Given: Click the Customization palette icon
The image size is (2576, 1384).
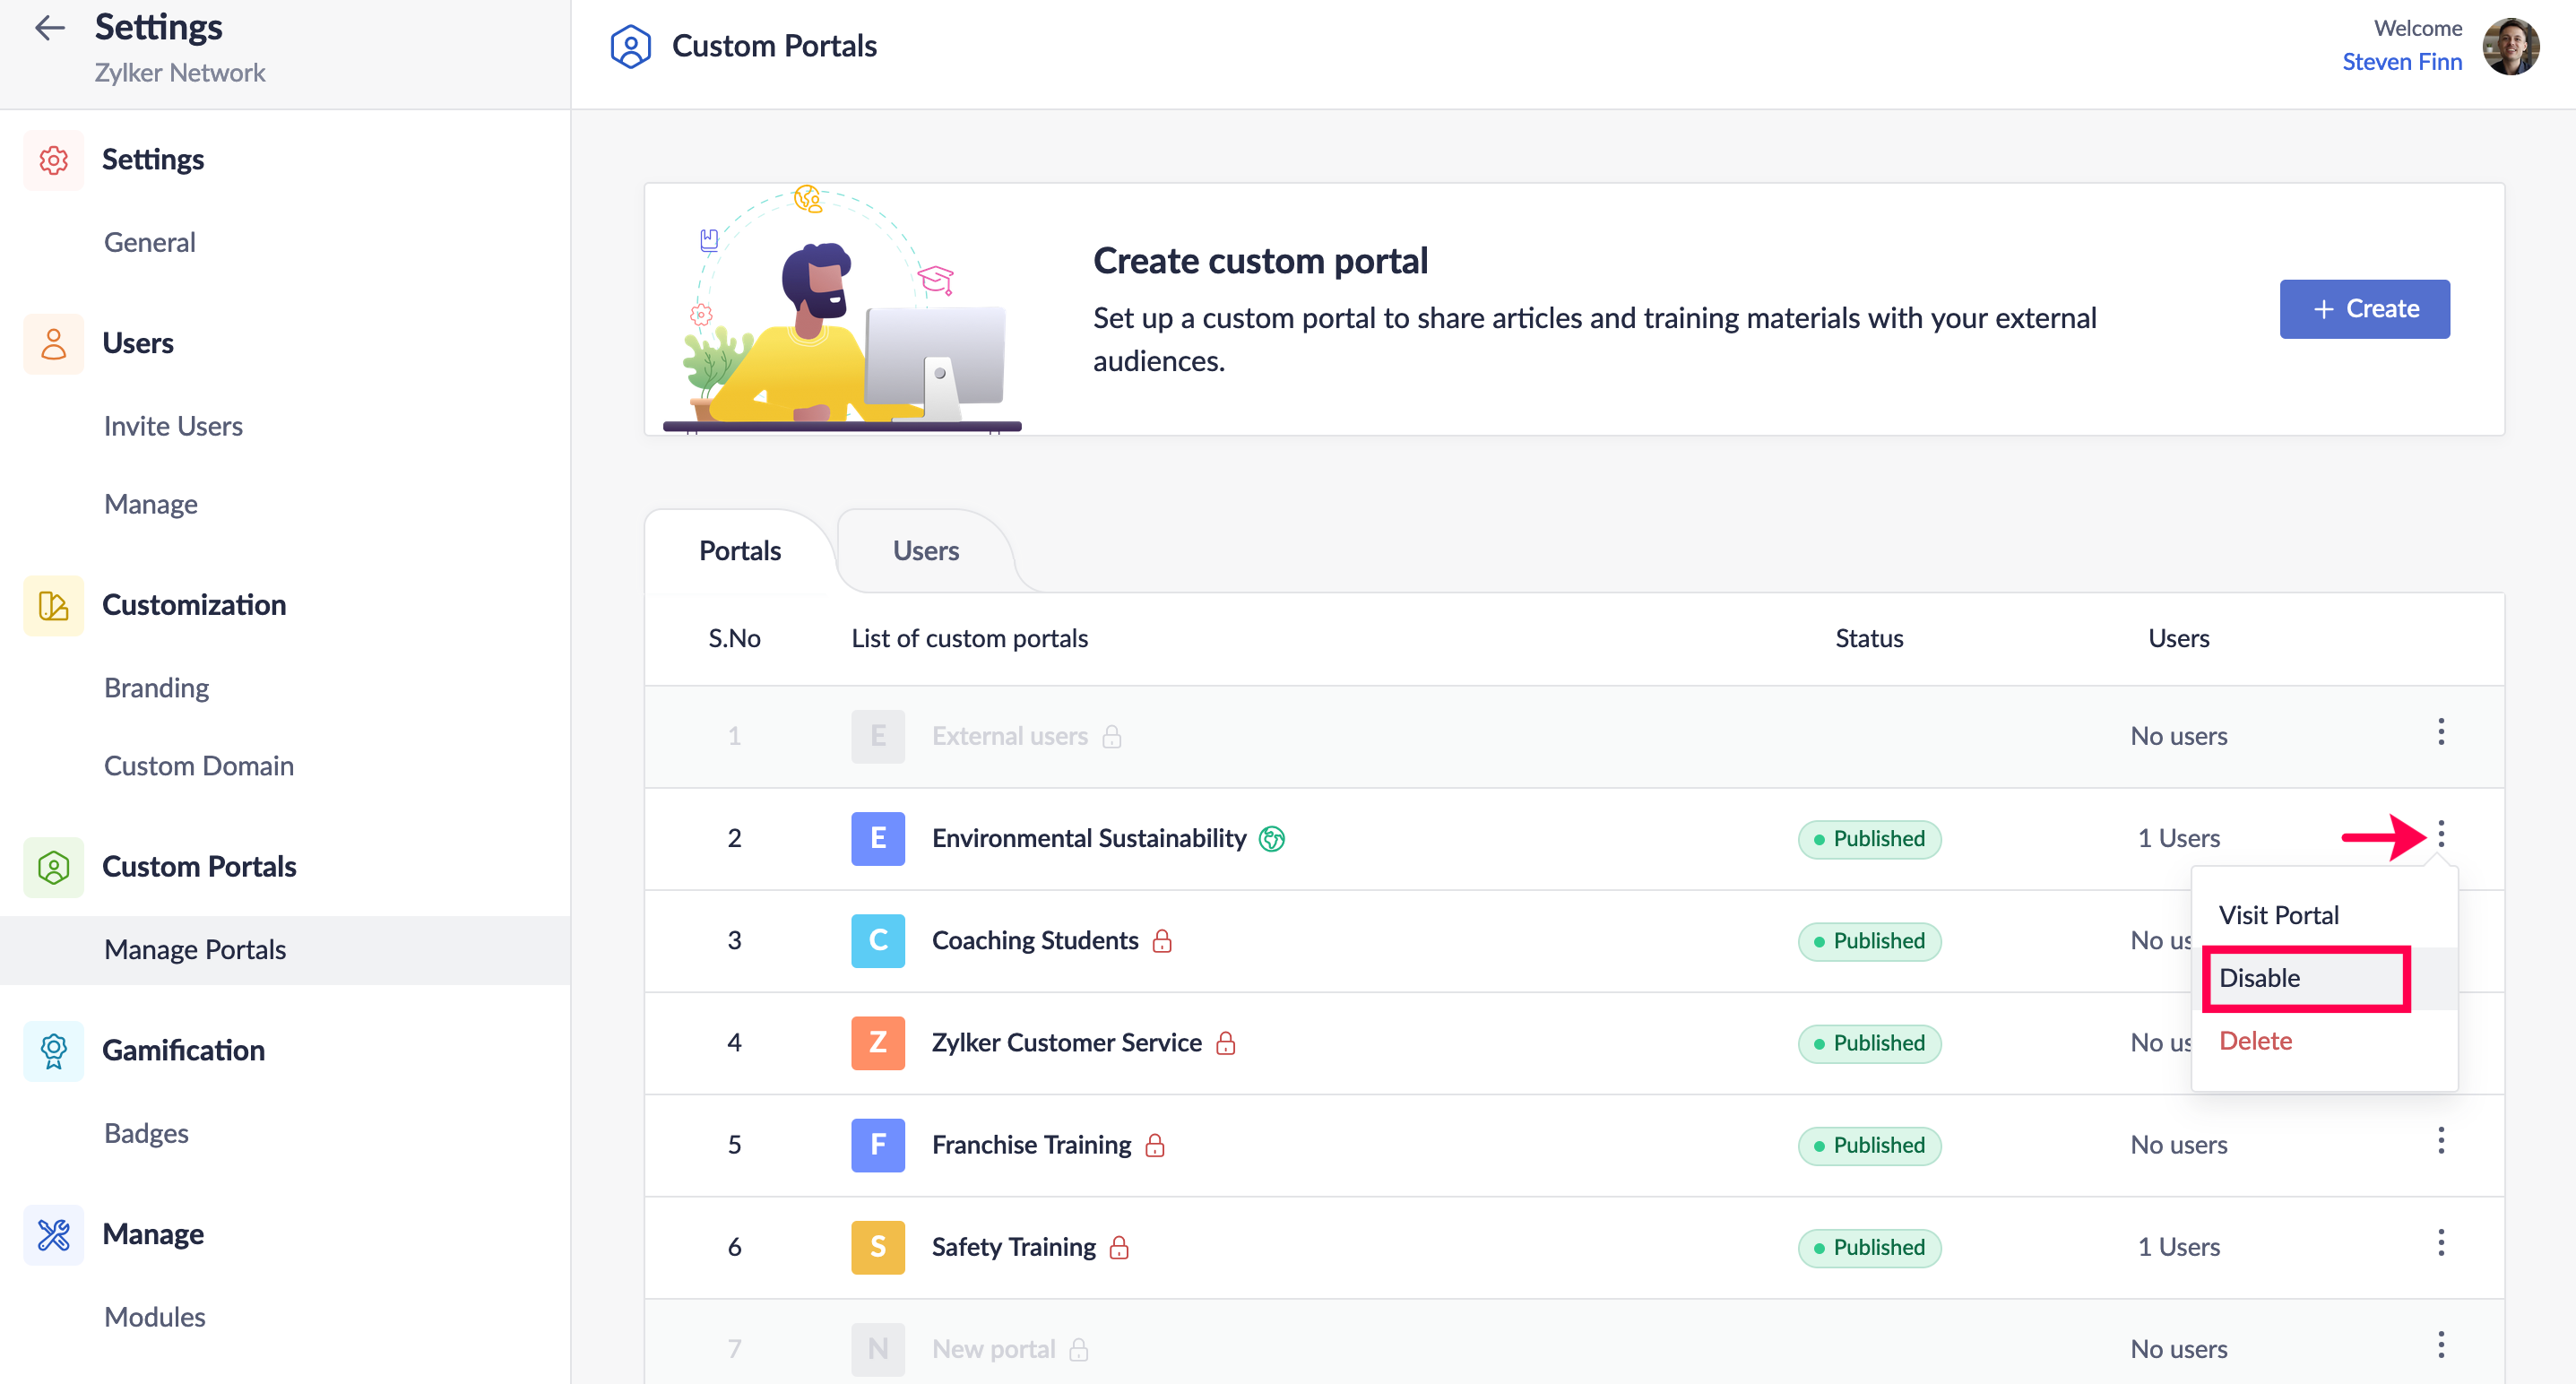Looking at the screenshot, I should [54, 605].
